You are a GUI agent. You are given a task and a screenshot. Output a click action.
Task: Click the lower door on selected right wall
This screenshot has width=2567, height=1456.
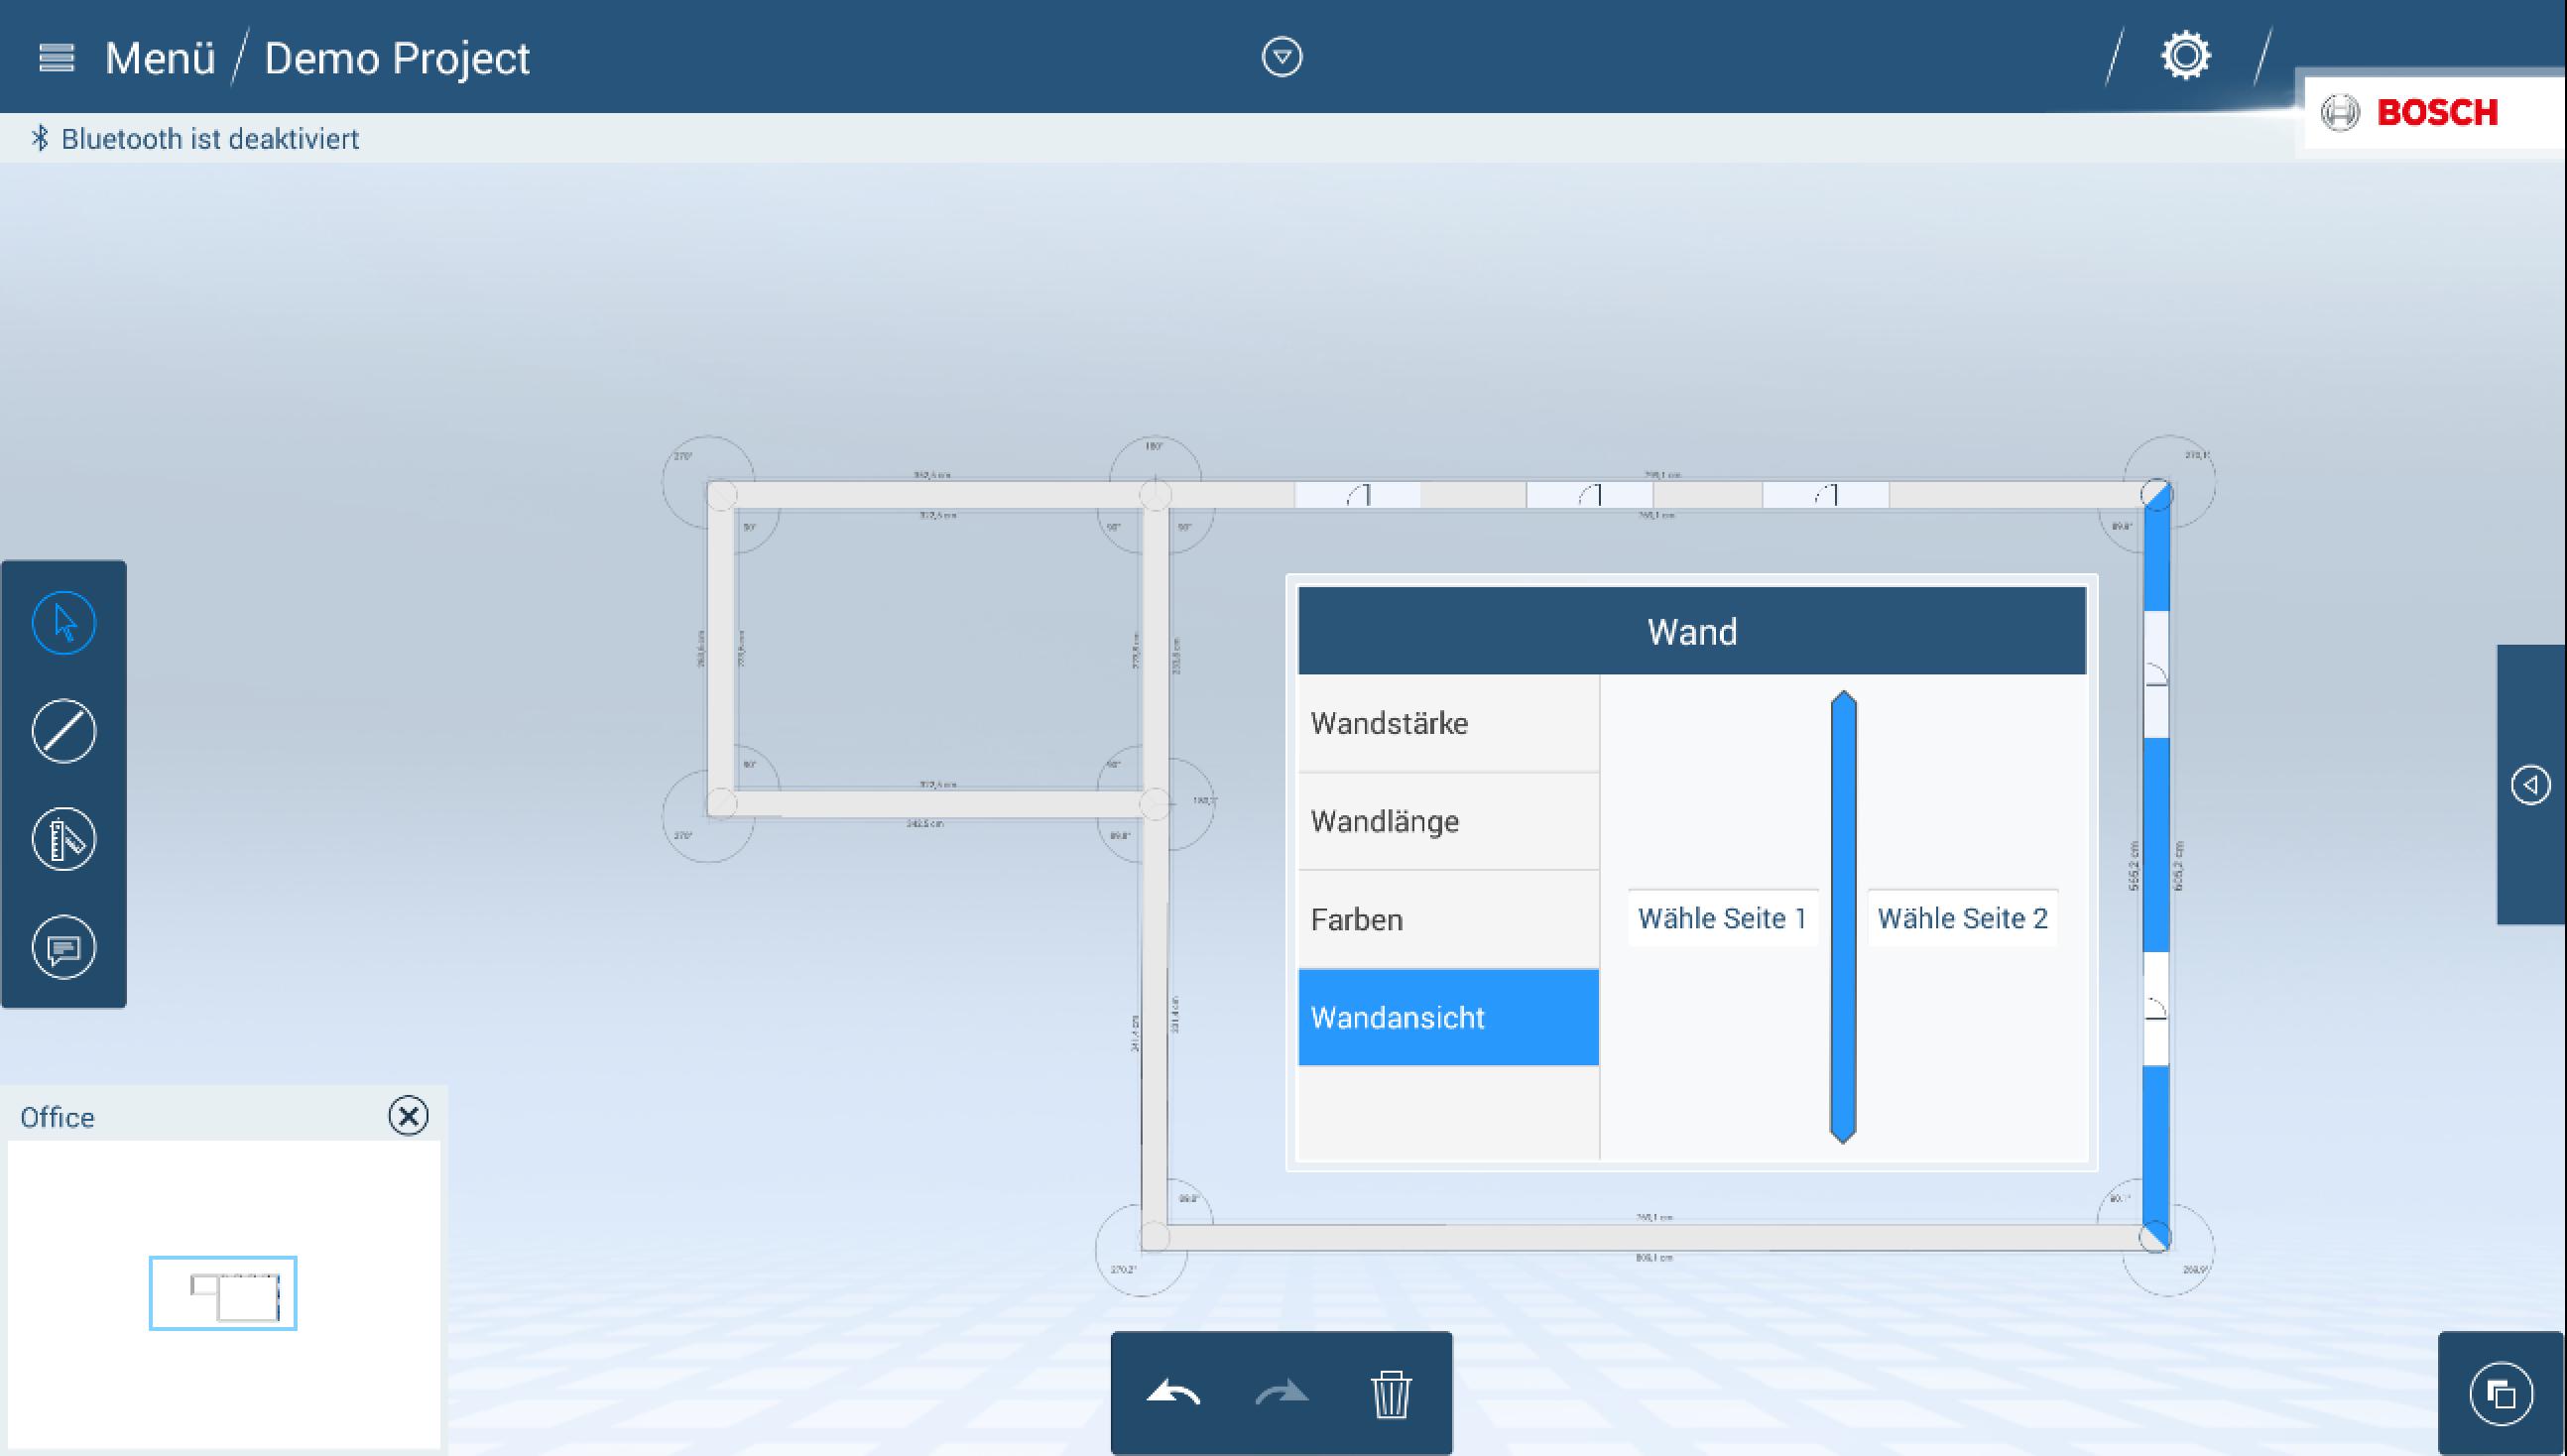pos(2156,1009)
